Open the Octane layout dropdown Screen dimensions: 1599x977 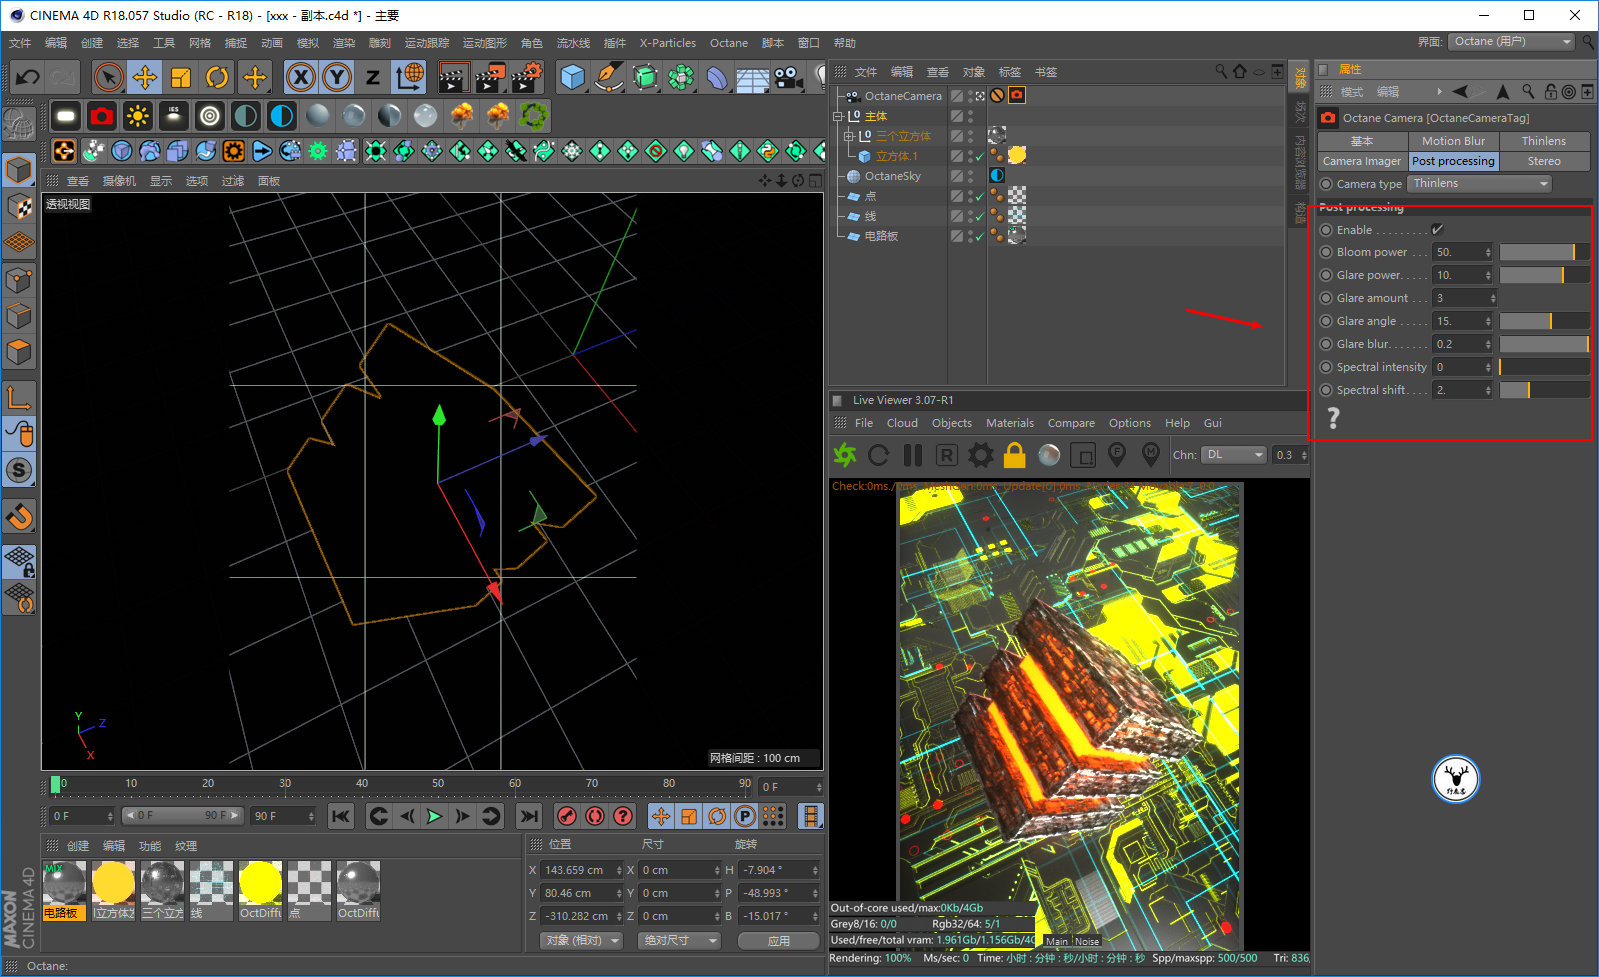tap(1511, 42)
